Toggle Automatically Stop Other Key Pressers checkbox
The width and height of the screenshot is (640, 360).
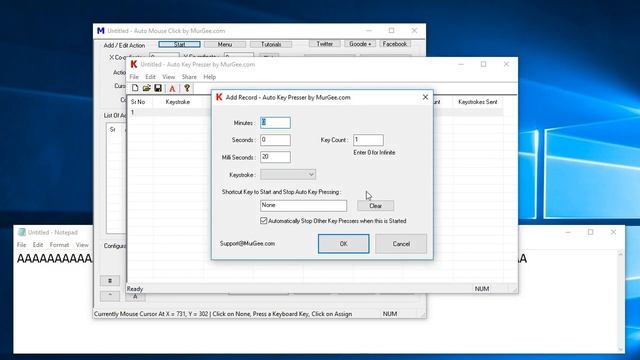click(x=264, y=221)
